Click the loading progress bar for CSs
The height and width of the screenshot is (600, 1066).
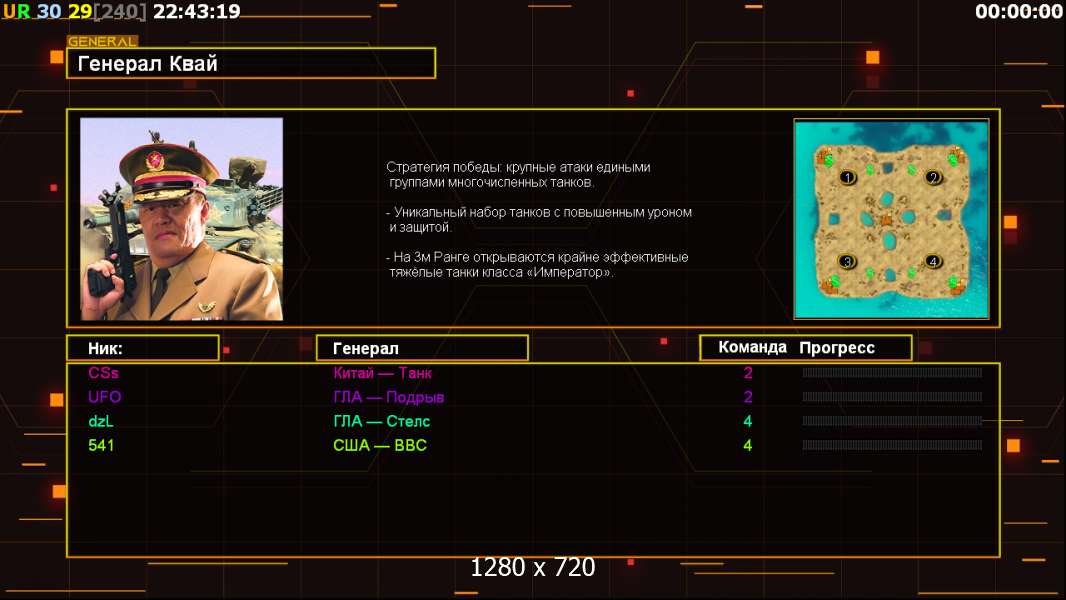[892, 372]
